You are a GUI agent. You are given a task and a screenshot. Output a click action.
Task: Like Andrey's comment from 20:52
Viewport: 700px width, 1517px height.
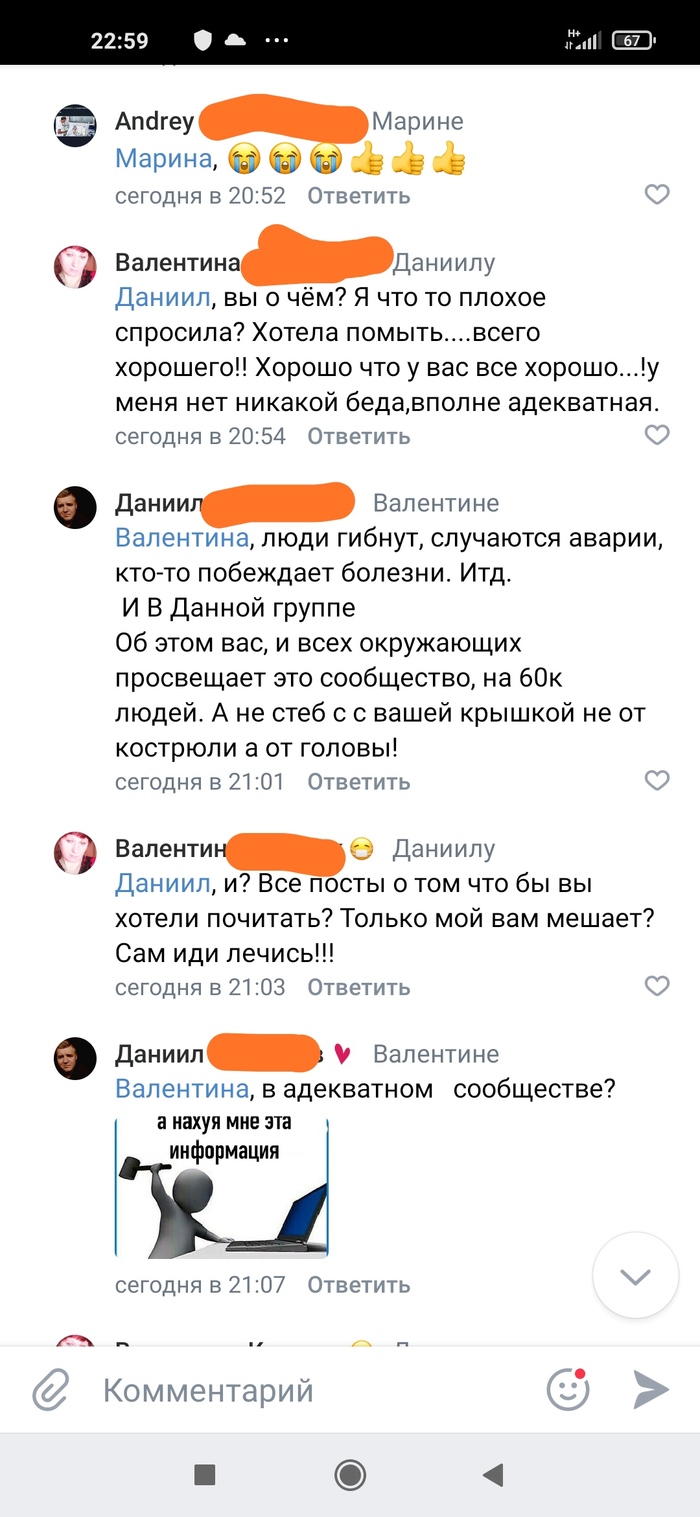pos(656,195)
